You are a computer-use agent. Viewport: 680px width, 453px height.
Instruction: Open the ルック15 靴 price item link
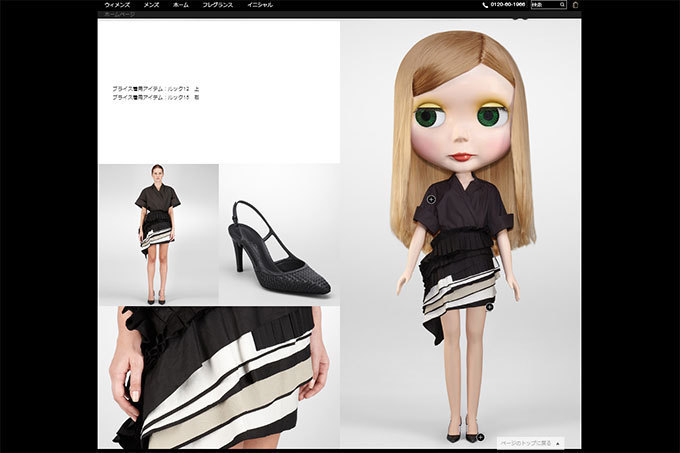156,98
